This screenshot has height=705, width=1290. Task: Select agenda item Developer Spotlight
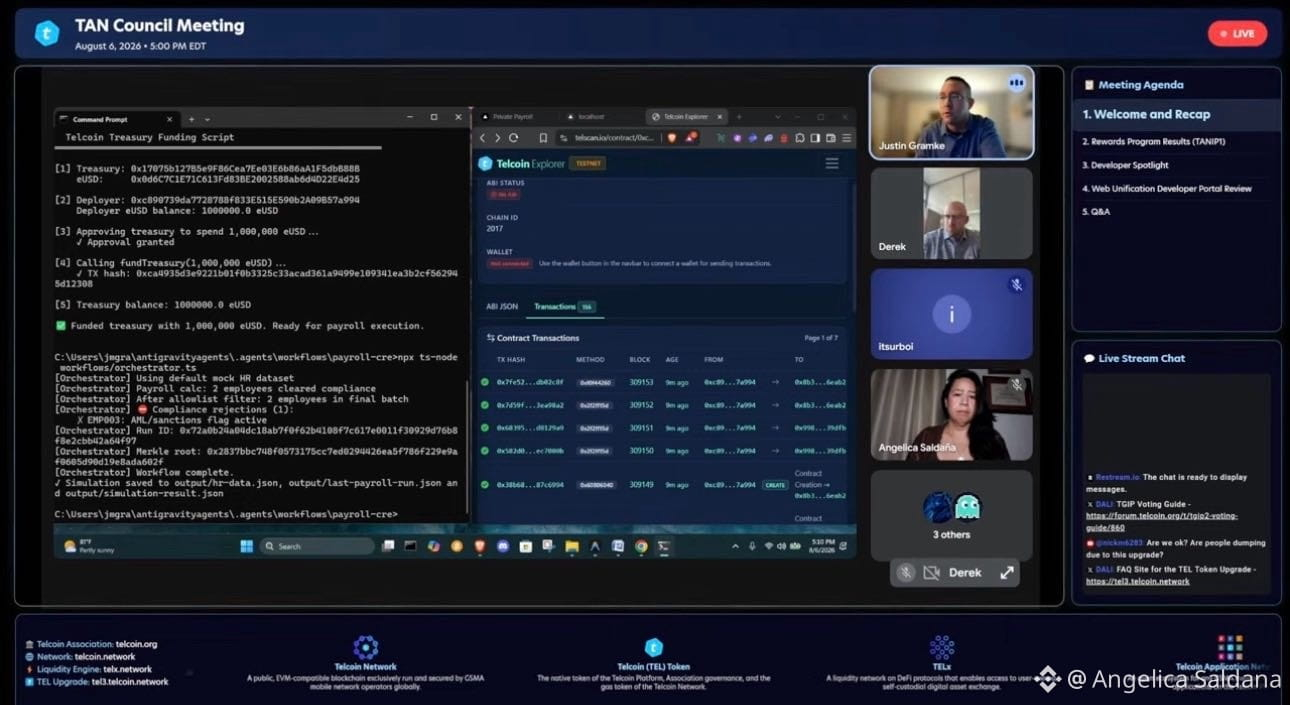[1125, 165]
